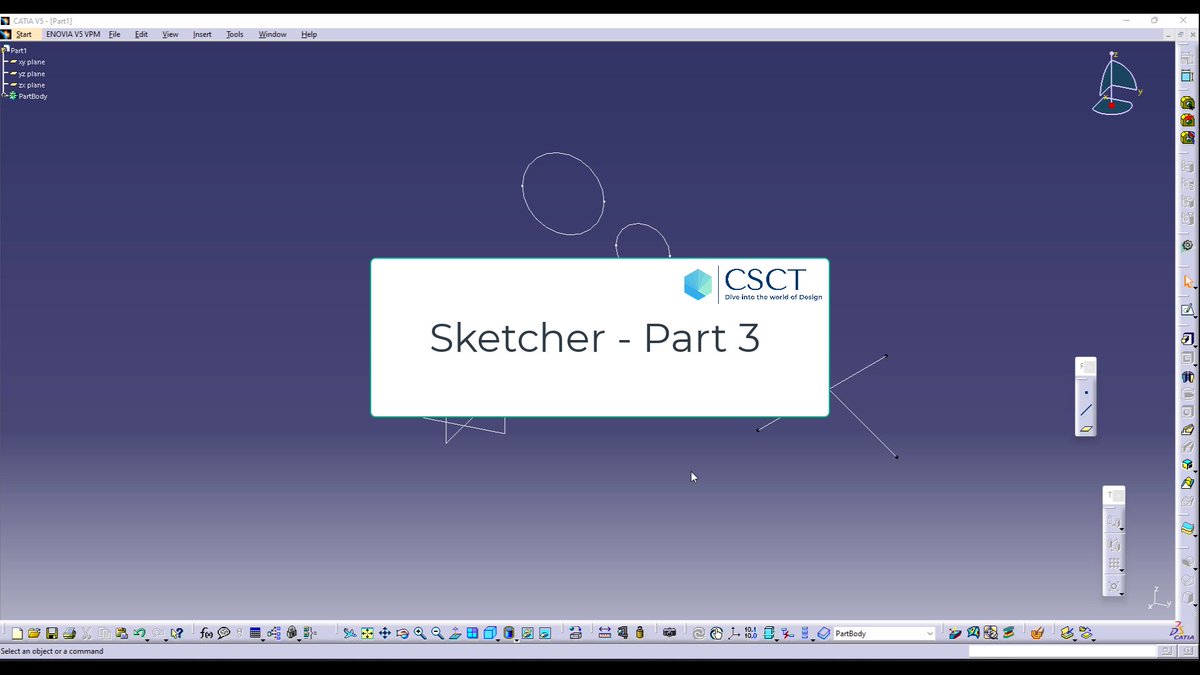1200x675 pixels.
Task: Open the Tools menu
Action: pos(234,34)
